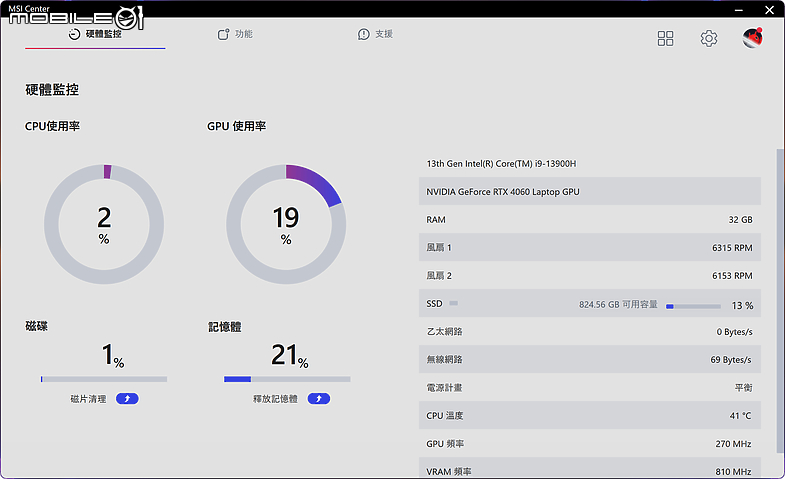
Task: Click the GPU 頻率 '270 MHz' value
Action: [733, 444]
